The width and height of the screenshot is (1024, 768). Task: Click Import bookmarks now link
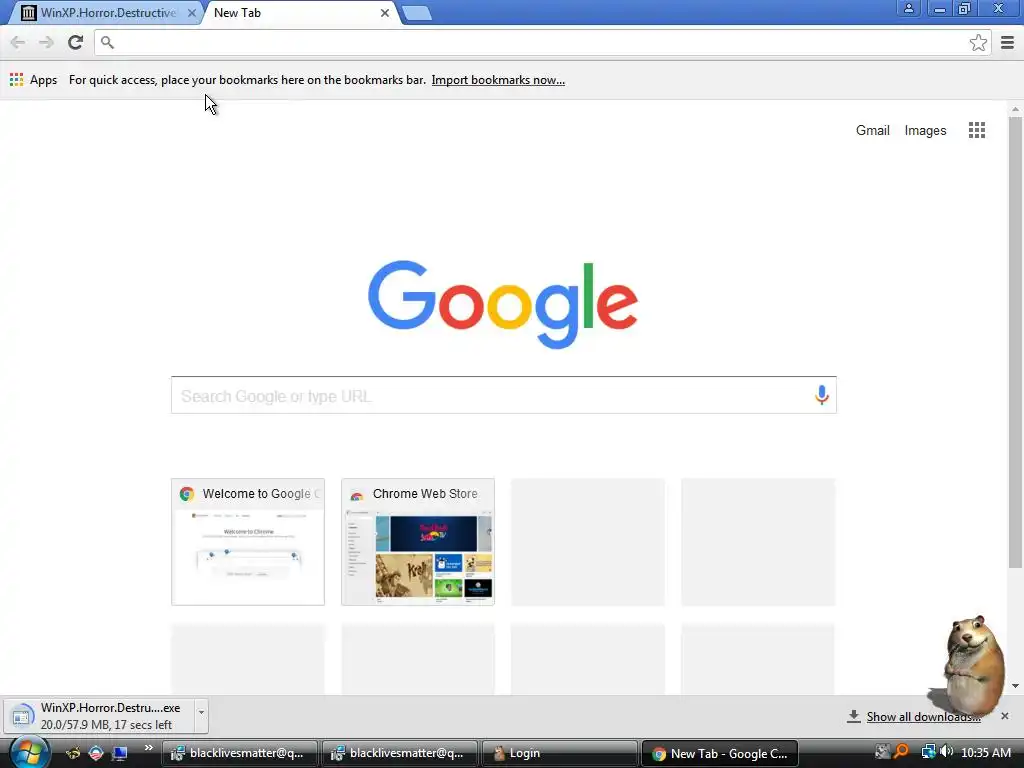point(498,80)
